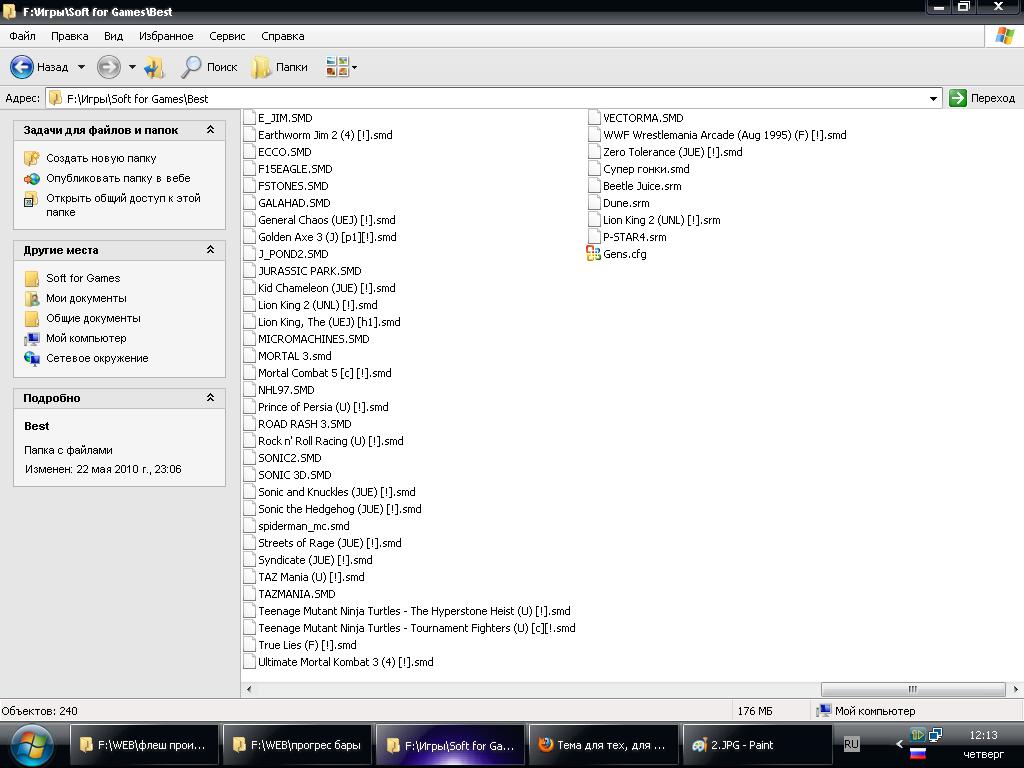
Task: Open the Views mode icon
Action: pos(337,67)
